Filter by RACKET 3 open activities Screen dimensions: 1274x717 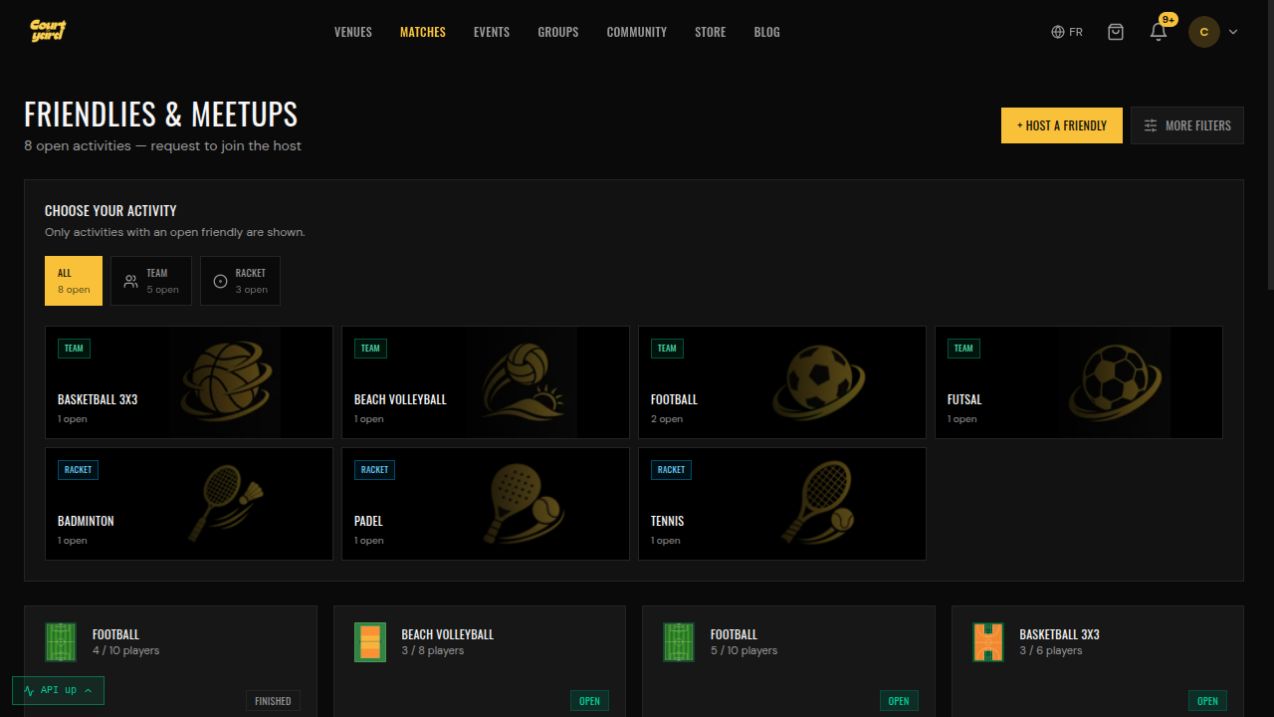tap(240, 281)
